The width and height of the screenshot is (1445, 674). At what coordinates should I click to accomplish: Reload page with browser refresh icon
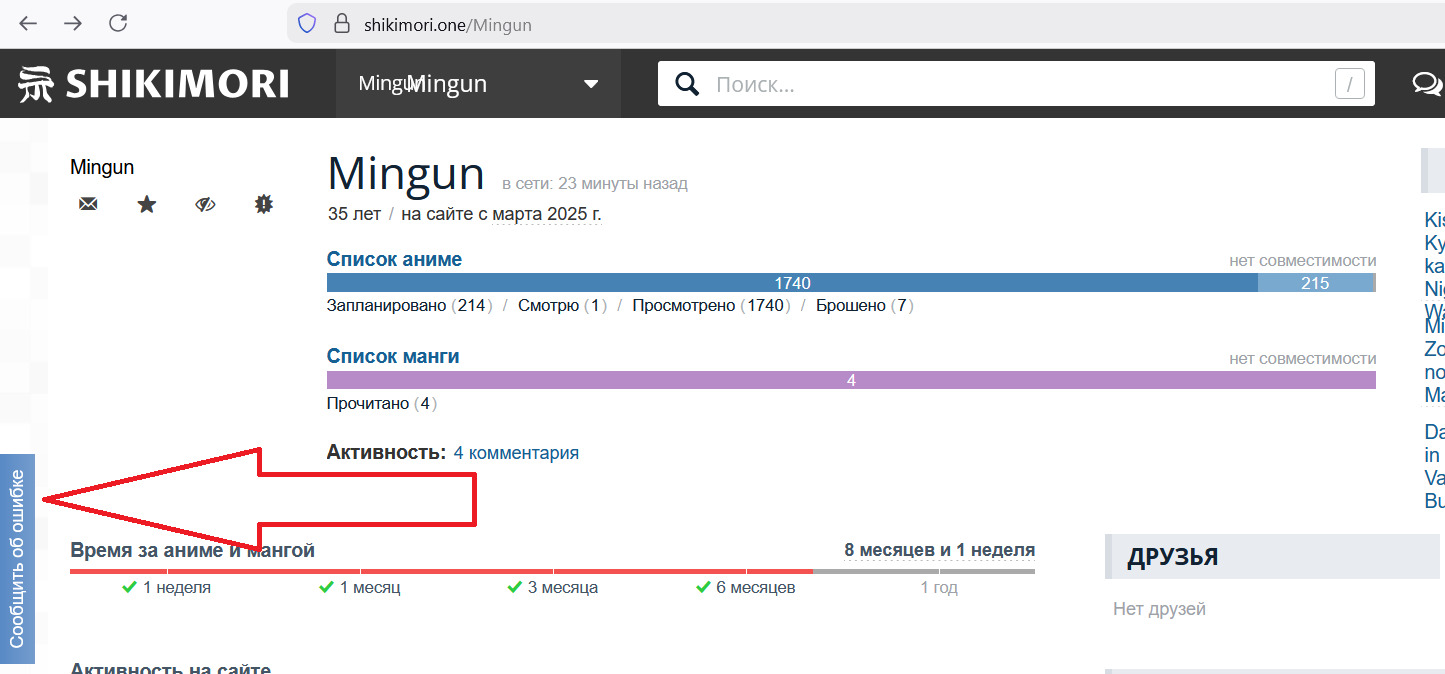pyautogui.click(x=118, y=24)
